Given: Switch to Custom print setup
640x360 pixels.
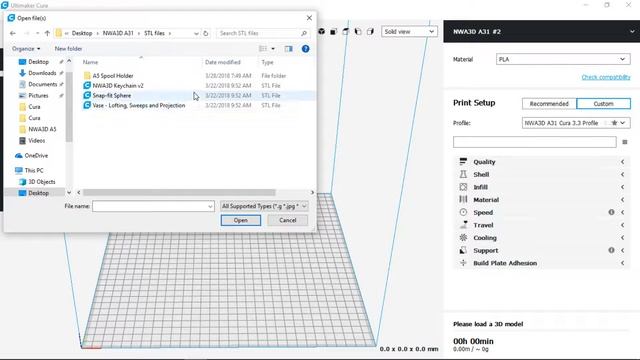Looking at the screenshot, I should coord(603,104).
